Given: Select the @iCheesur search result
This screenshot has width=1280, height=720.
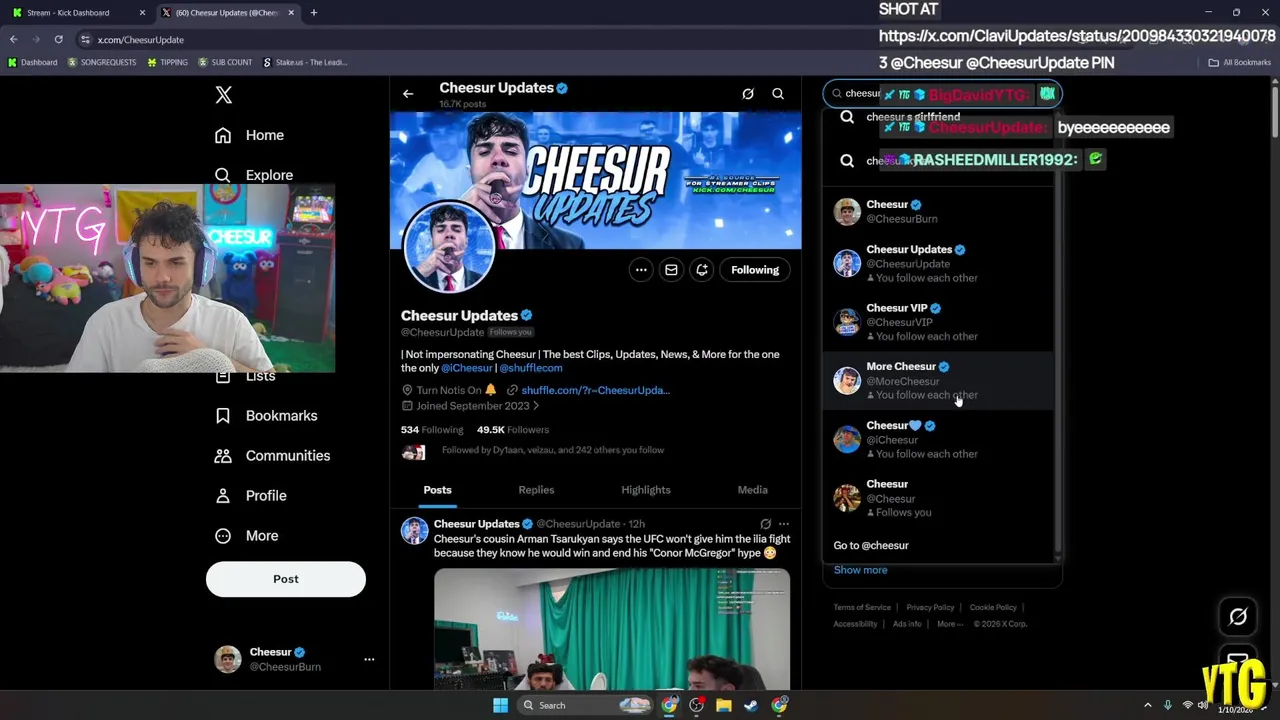Looking at the screenshot, I should pyautogui.click(x=939, y=439).
